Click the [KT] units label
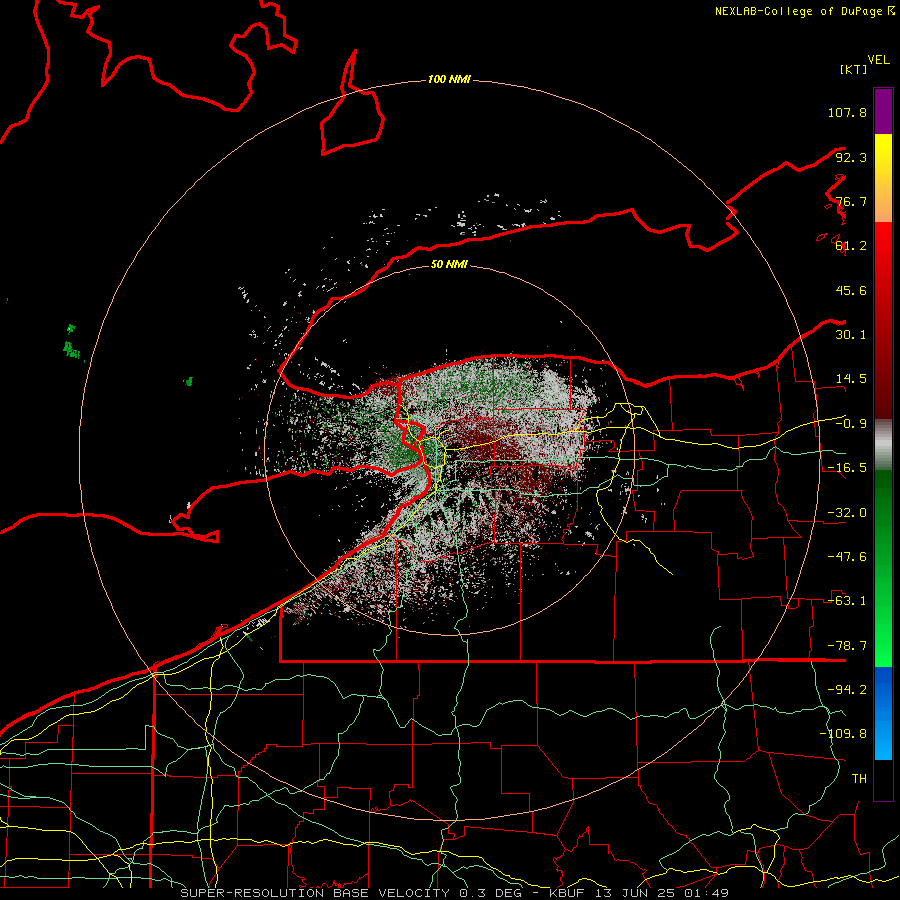 tap(853, 69)
